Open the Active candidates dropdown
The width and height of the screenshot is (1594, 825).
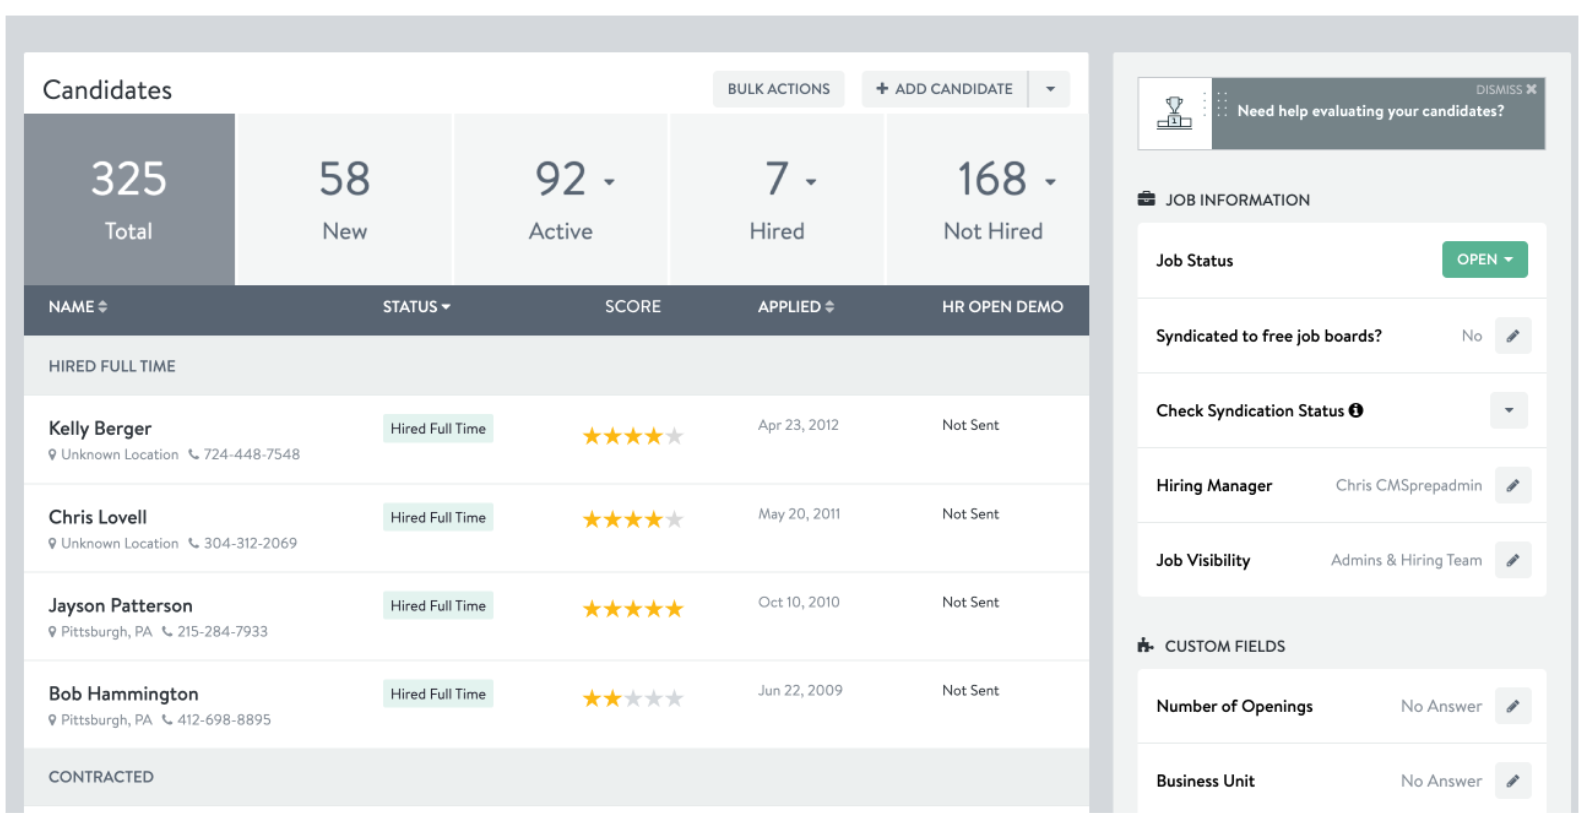pos(609,182)
